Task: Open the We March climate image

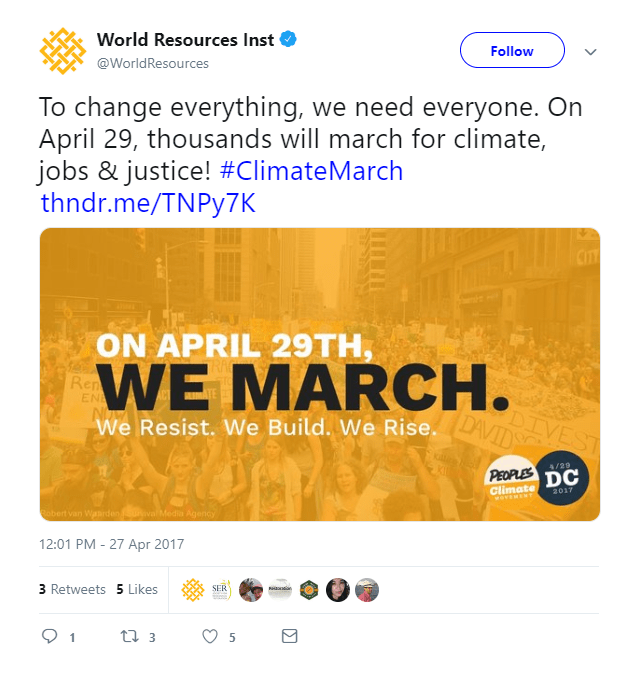Action: [x=319, y=374]
